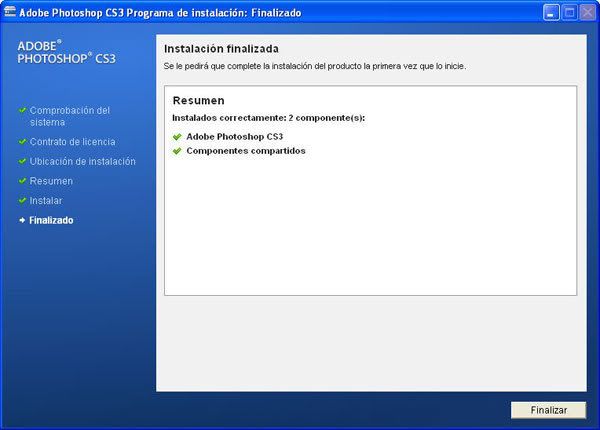
Task: Select the 'Instalar' step in sidebar
Action: (46, 200)
